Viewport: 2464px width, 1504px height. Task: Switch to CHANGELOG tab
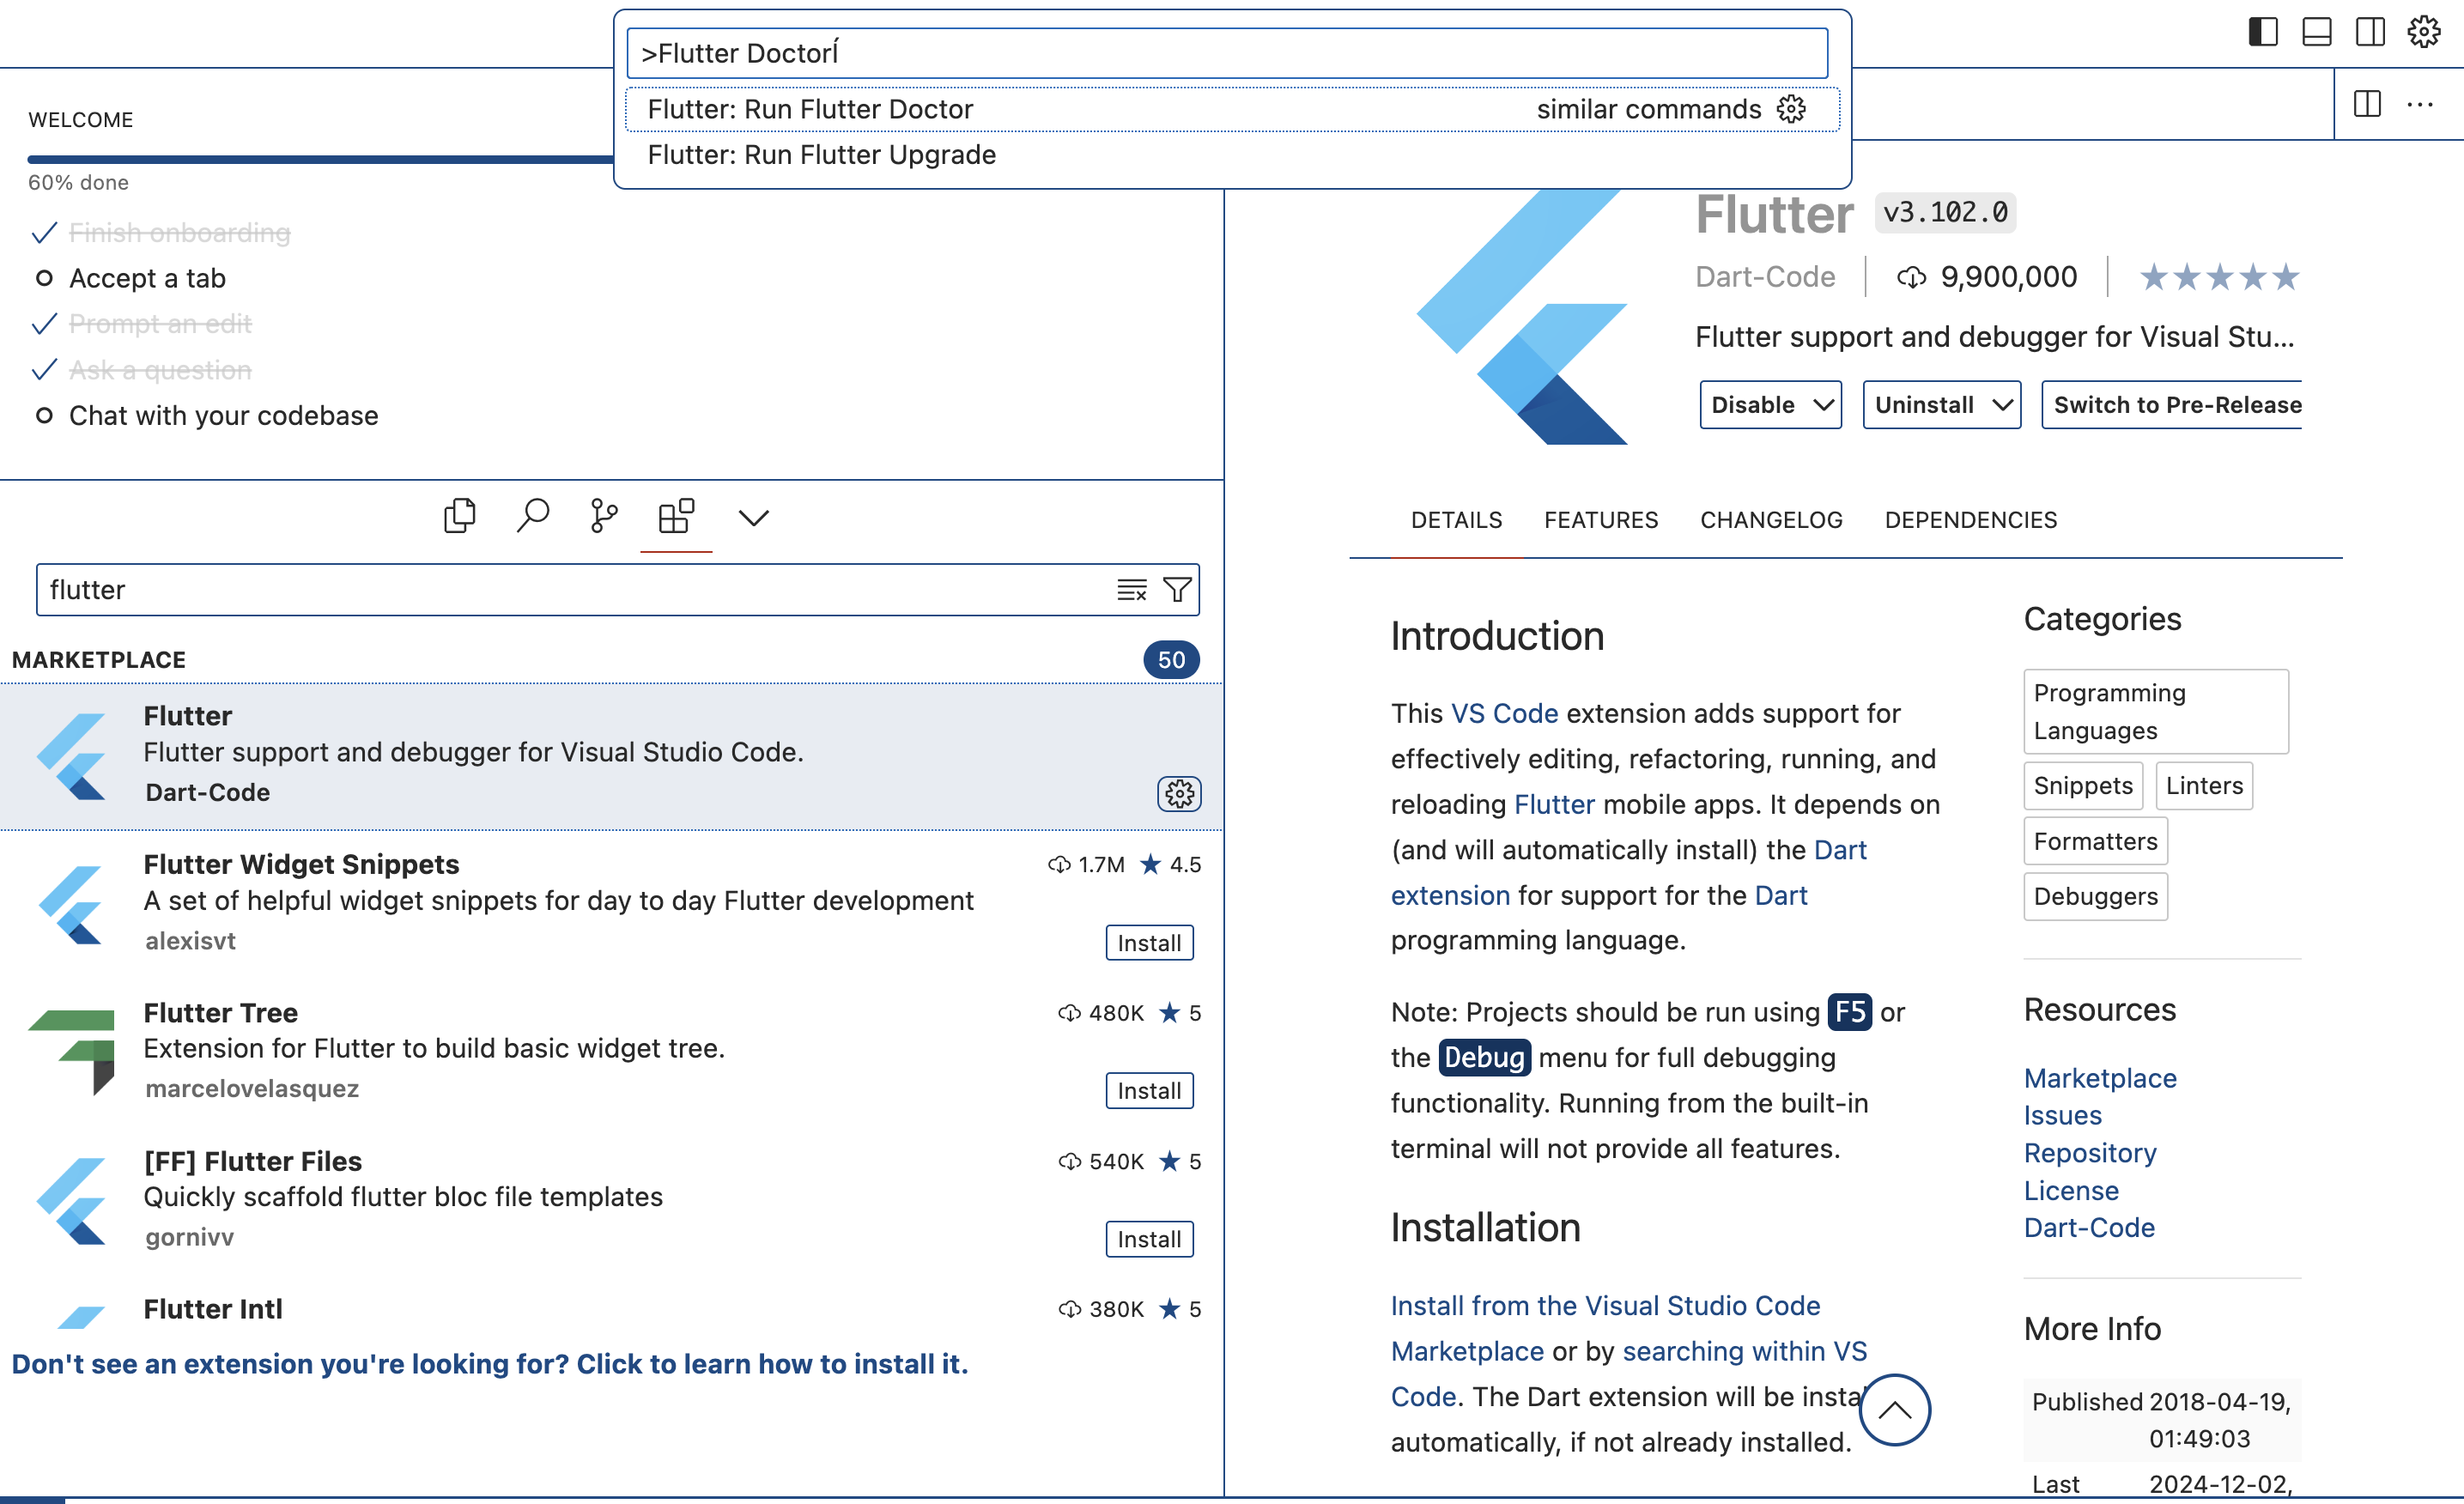coord(1771,520)
